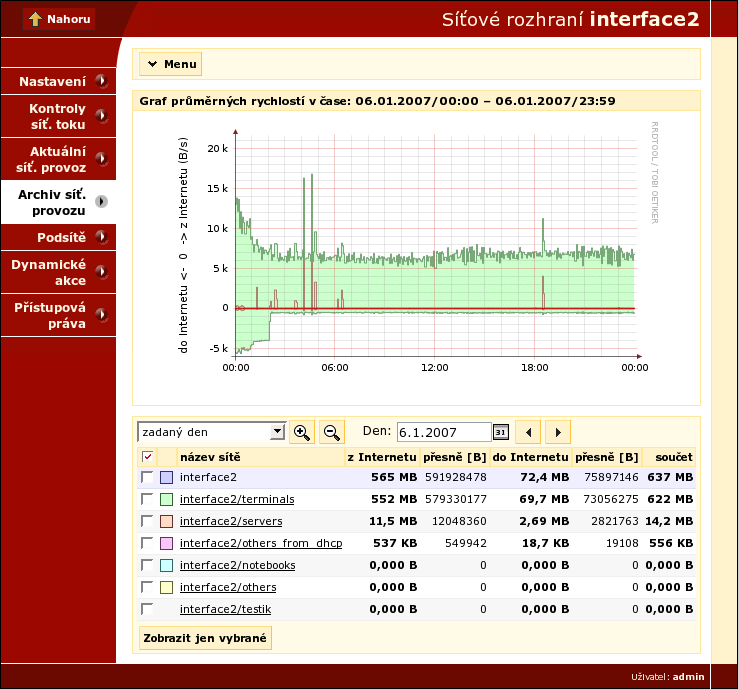739x690 pixels.
Task: Click the 'admin' user name in footer
Action: pyautogui.click(x=688, y=677)
